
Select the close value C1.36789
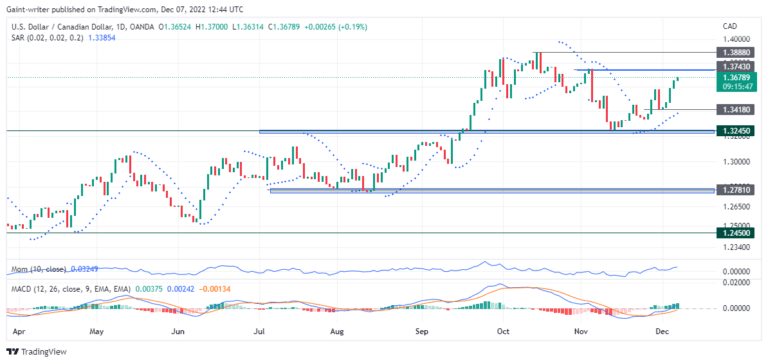[x=283, y=28]
